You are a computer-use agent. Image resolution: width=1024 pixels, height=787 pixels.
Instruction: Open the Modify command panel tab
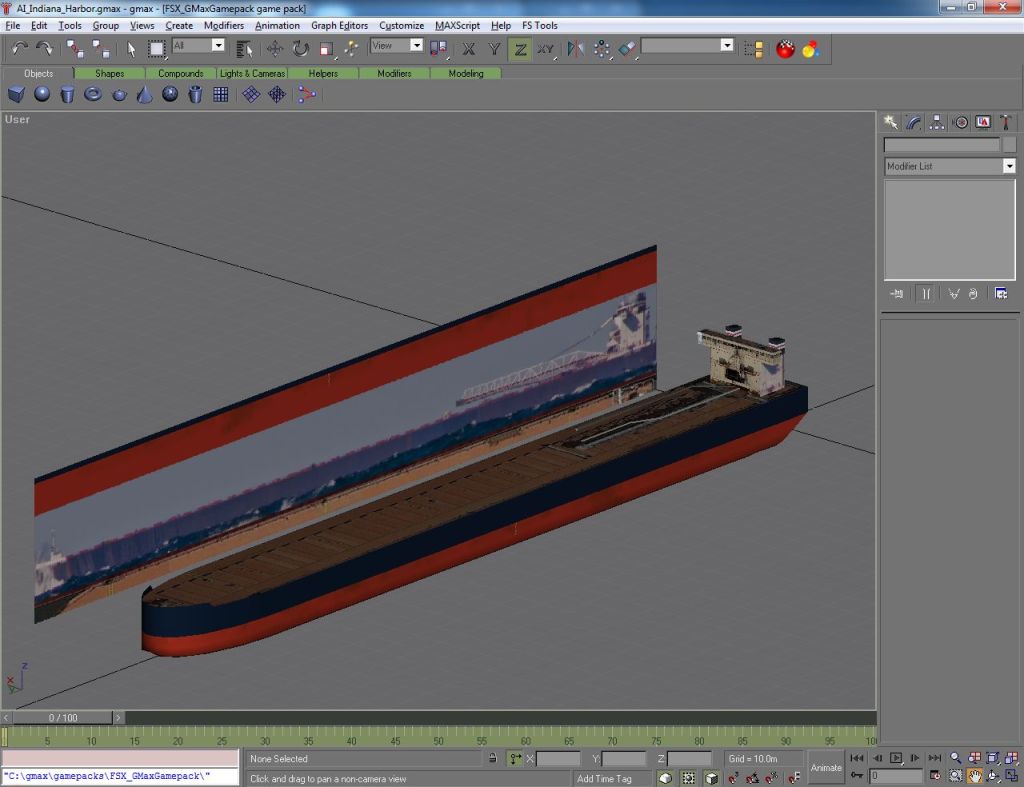coord(913,122)
